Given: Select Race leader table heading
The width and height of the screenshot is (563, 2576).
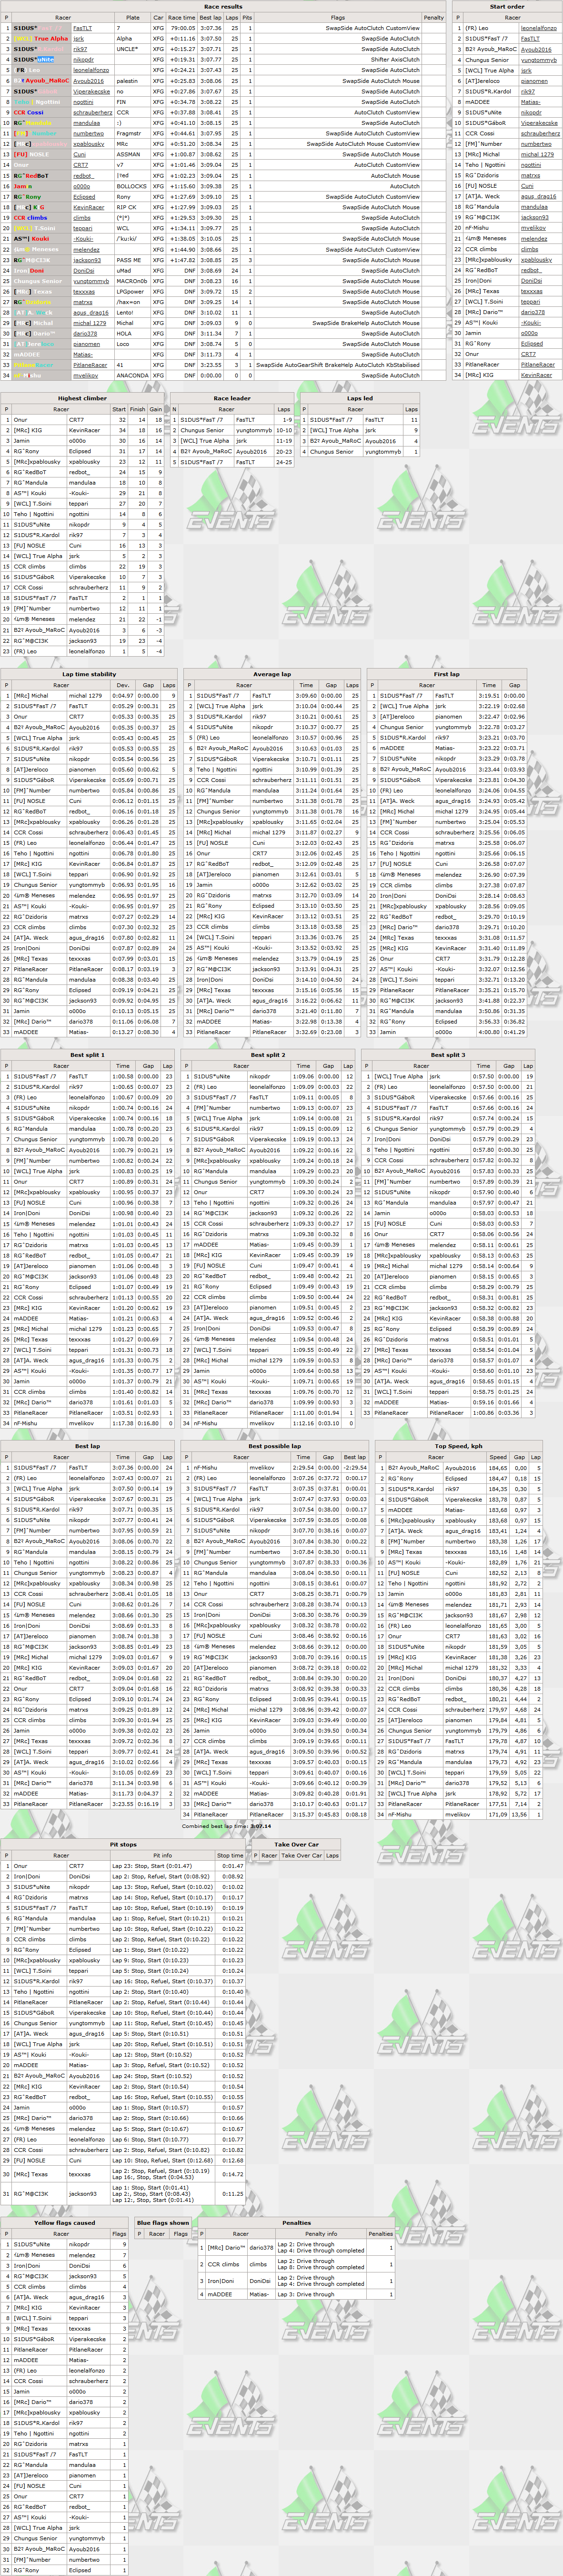Looking at the screenshot, I should (232, 398).
